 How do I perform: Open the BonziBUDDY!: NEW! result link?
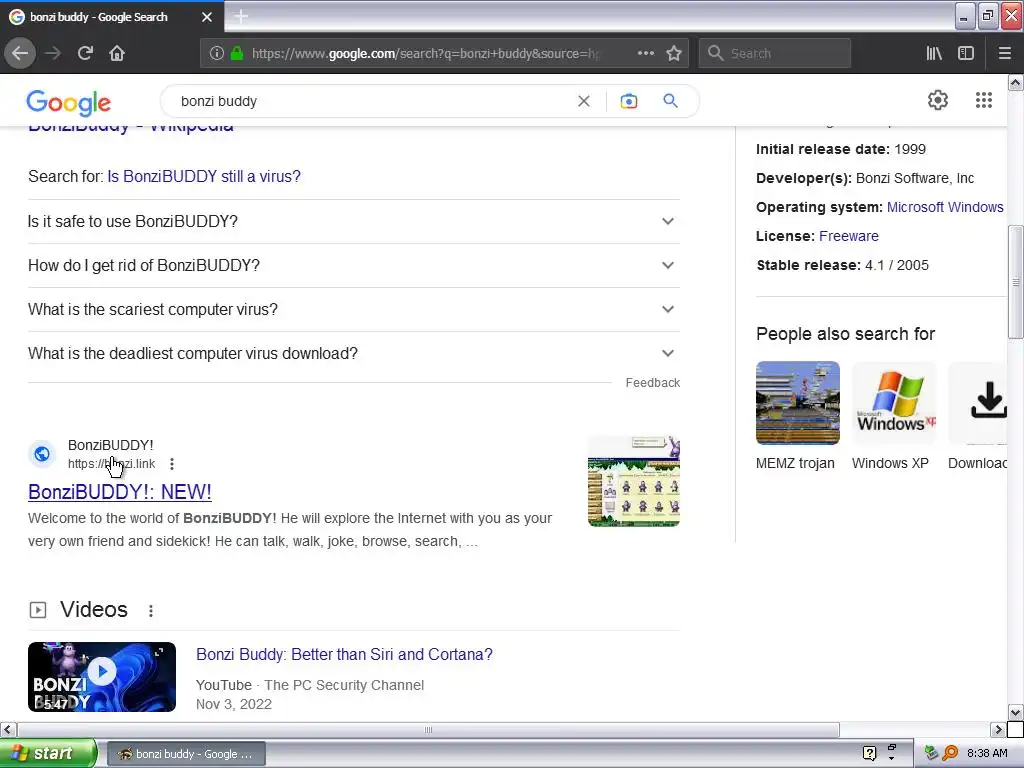coord(120,492)
